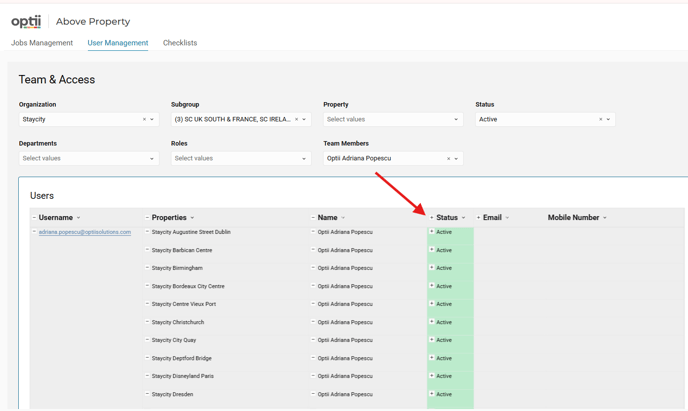688x411 pixels.
Task: Select the Staycity Birmingham property text
Action: (x=177, y=268)
